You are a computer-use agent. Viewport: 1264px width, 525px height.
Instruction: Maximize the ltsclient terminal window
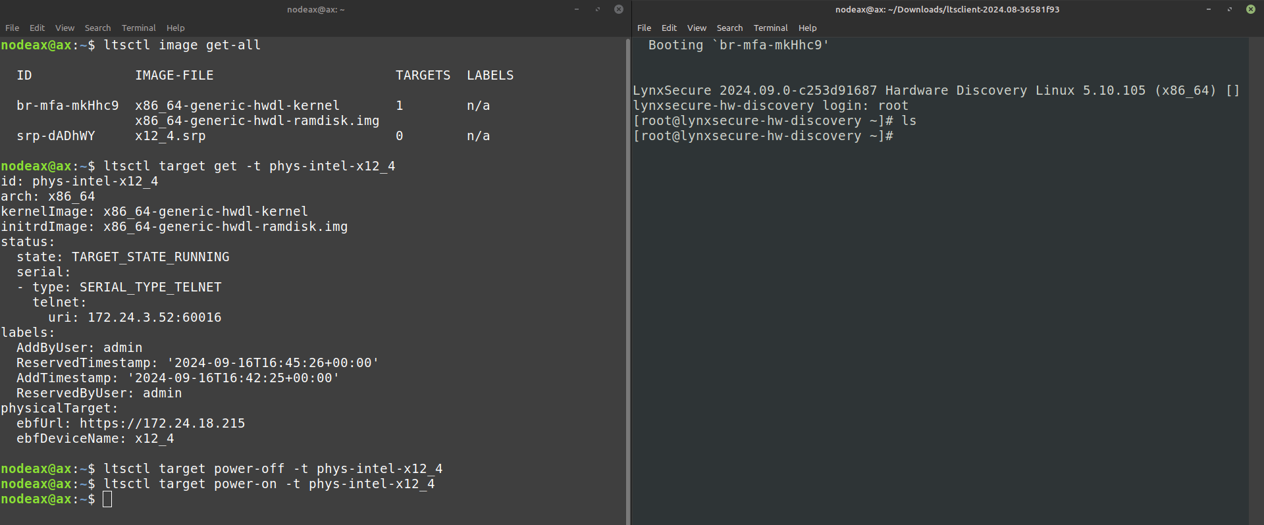1229,9
